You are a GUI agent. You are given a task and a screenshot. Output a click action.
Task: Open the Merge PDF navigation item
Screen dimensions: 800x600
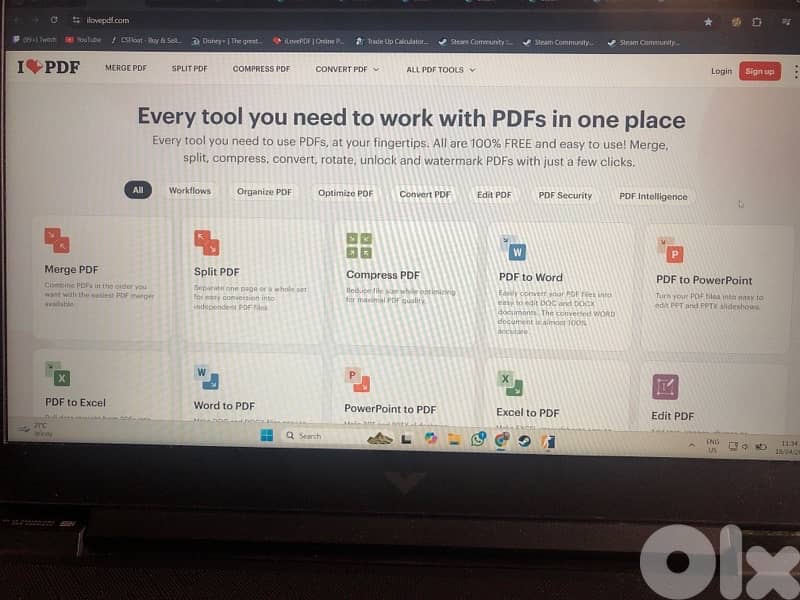tap(125, 68)
